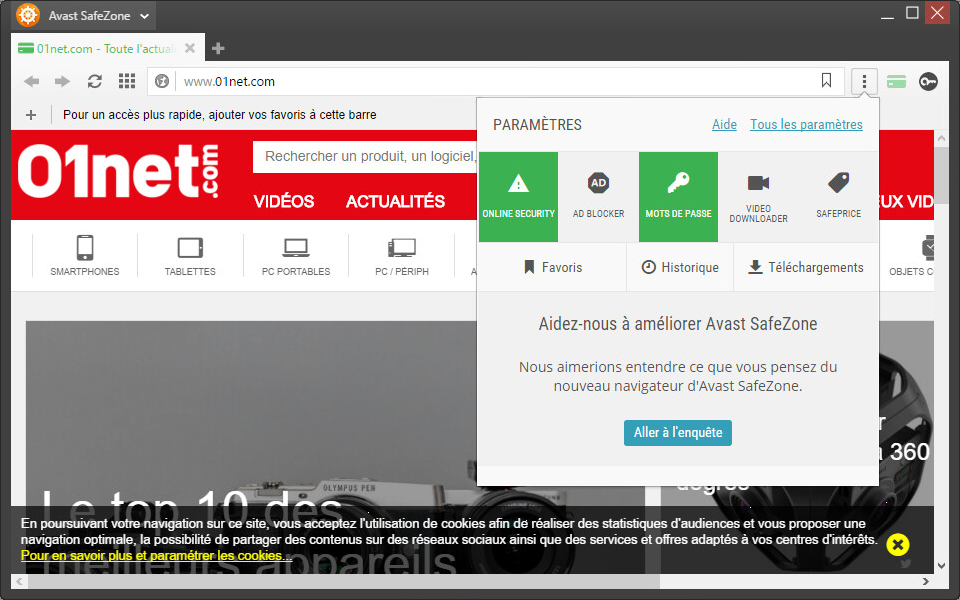
Task: Open the Favoris section
Action: point(552,267)
